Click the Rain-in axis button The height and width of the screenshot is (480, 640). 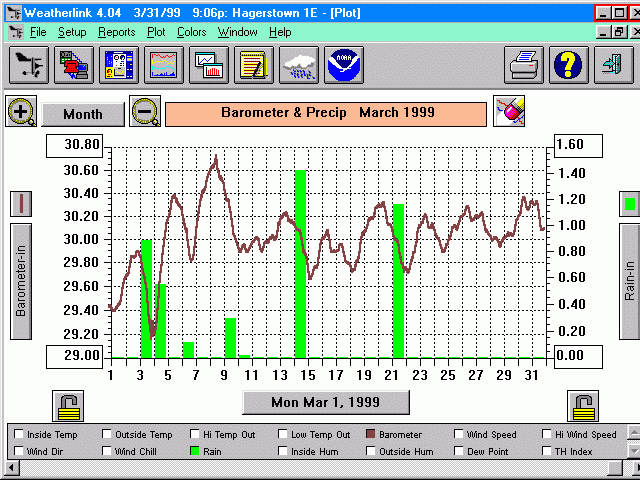[629, 281]
